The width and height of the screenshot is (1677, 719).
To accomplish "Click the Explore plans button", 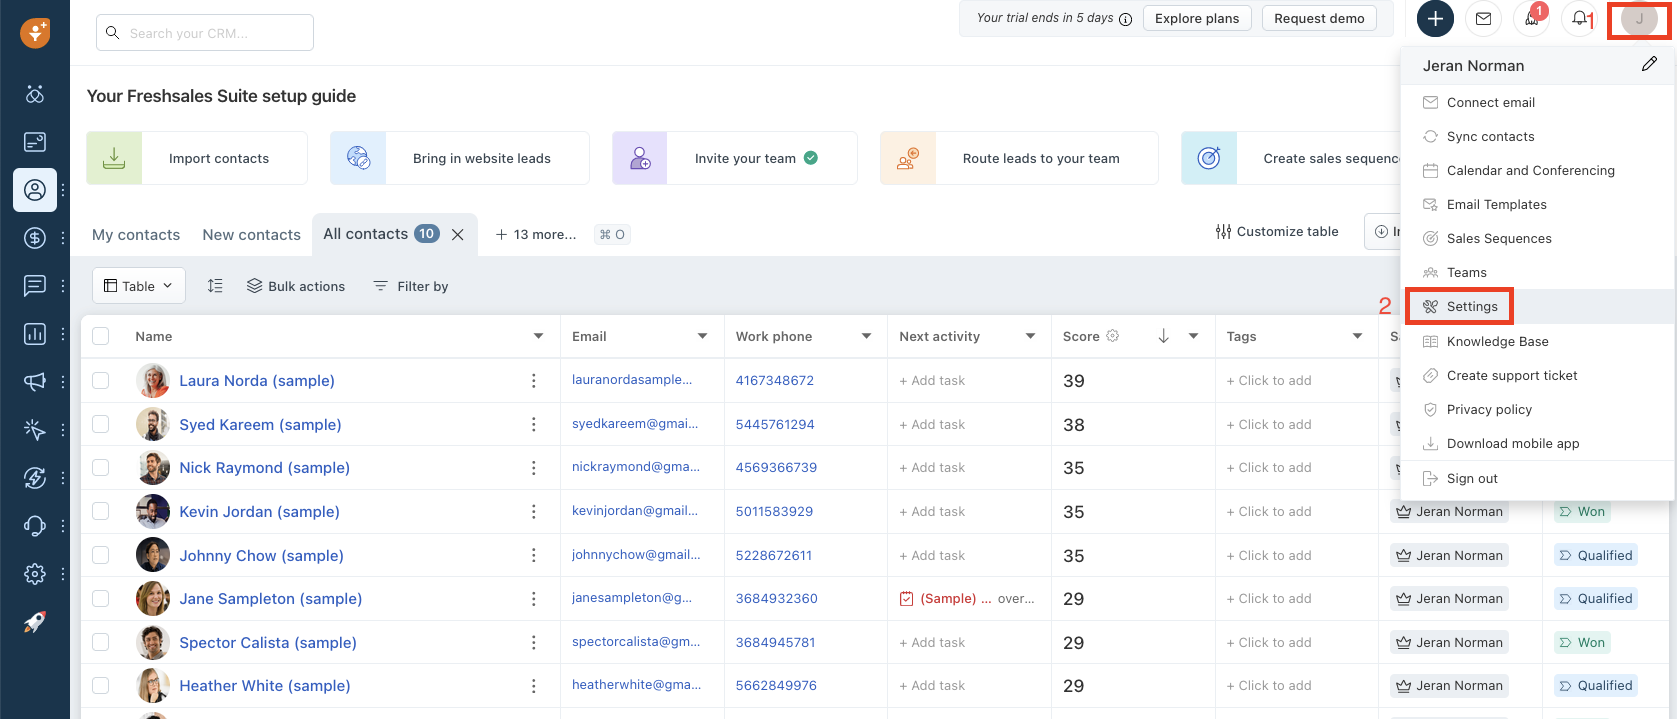I will click(x=1197, y=18).
